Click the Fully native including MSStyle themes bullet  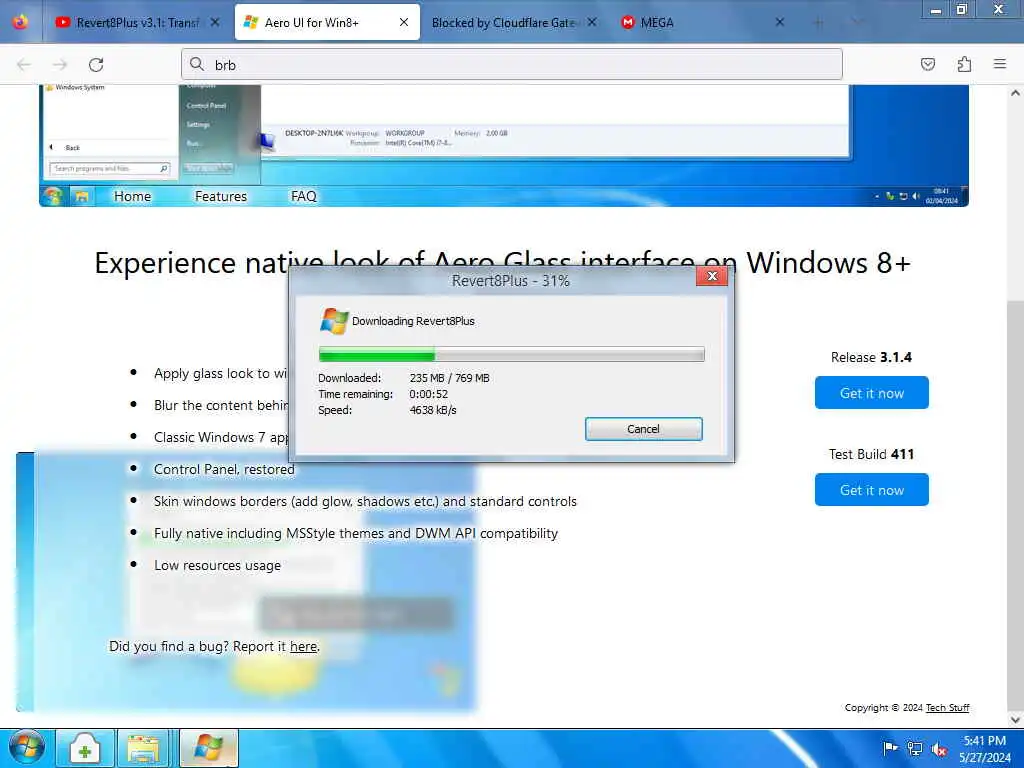[356, 534]
